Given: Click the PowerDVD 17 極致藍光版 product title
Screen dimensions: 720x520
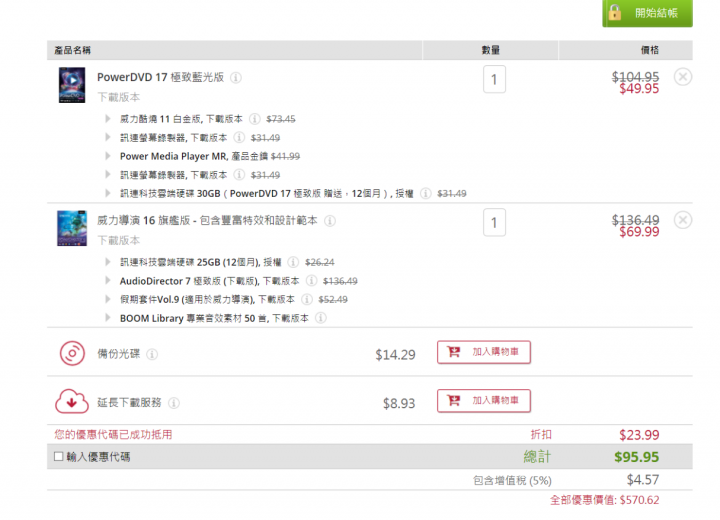Looking at the screenshot, I should click(160, 77).
